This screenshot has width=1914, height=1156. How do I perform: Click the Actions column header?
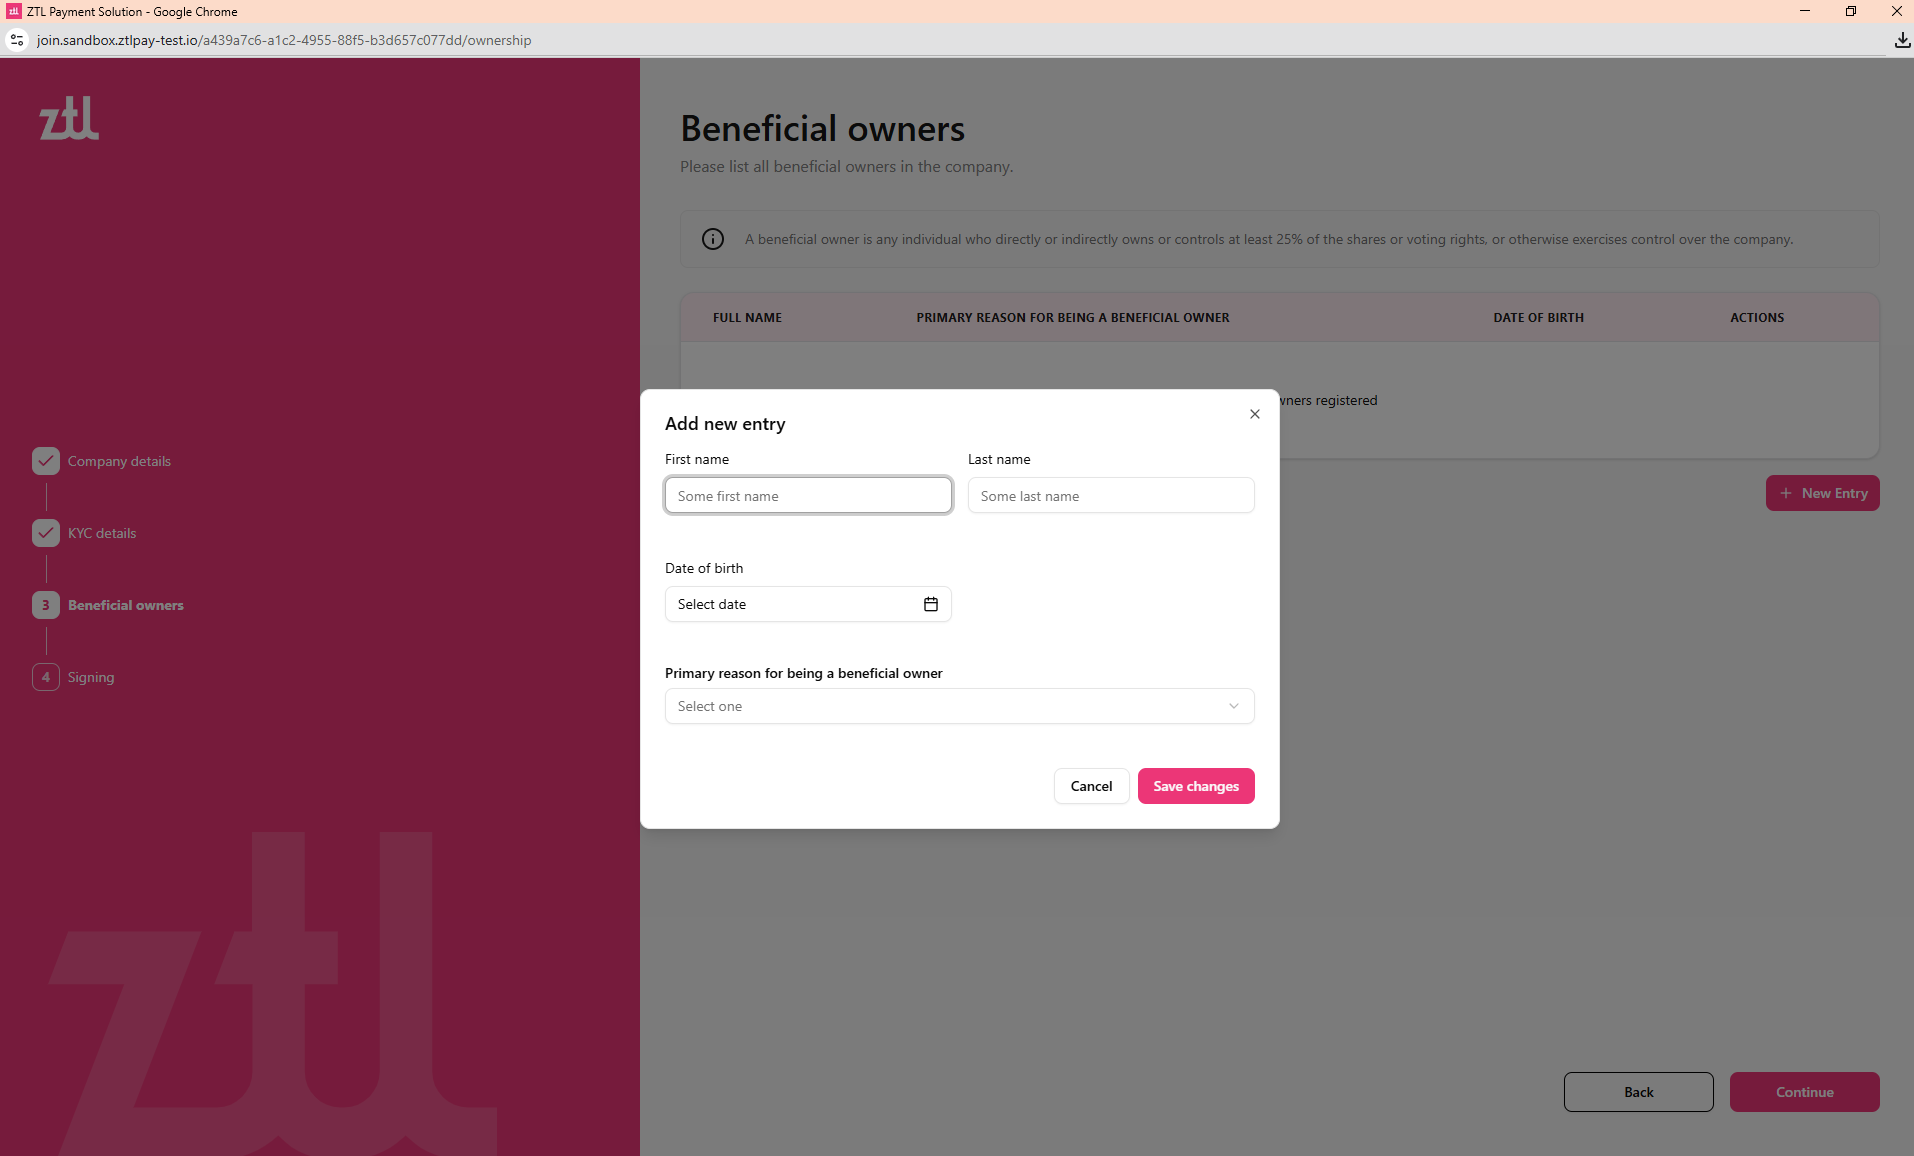(1757, 318)
